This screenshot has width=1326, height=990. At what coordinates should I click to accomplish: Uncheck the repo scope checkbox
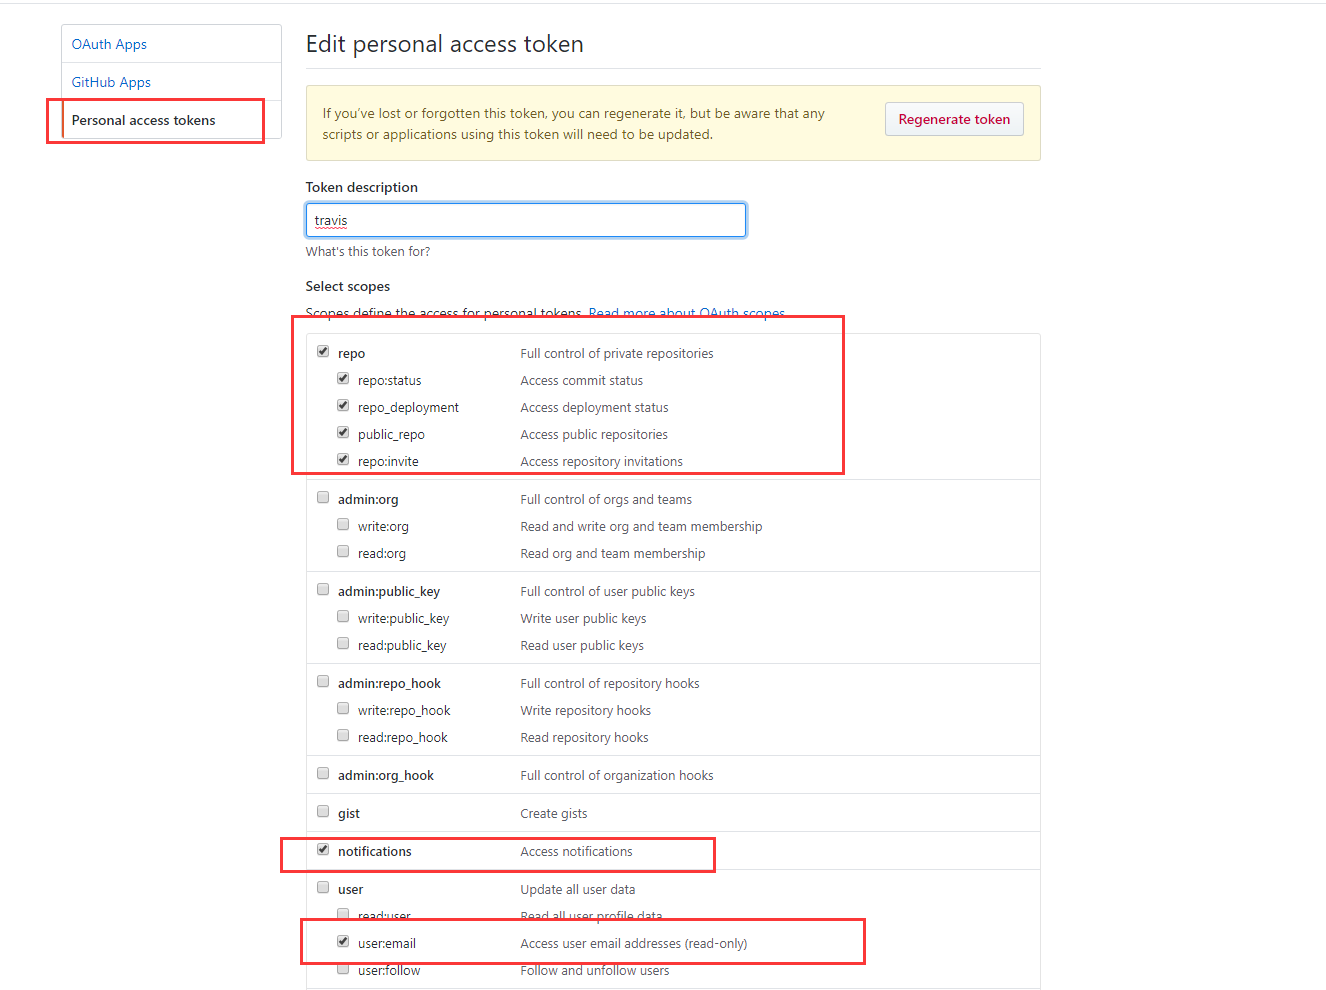pyautogui.click(x=323, y=351)
